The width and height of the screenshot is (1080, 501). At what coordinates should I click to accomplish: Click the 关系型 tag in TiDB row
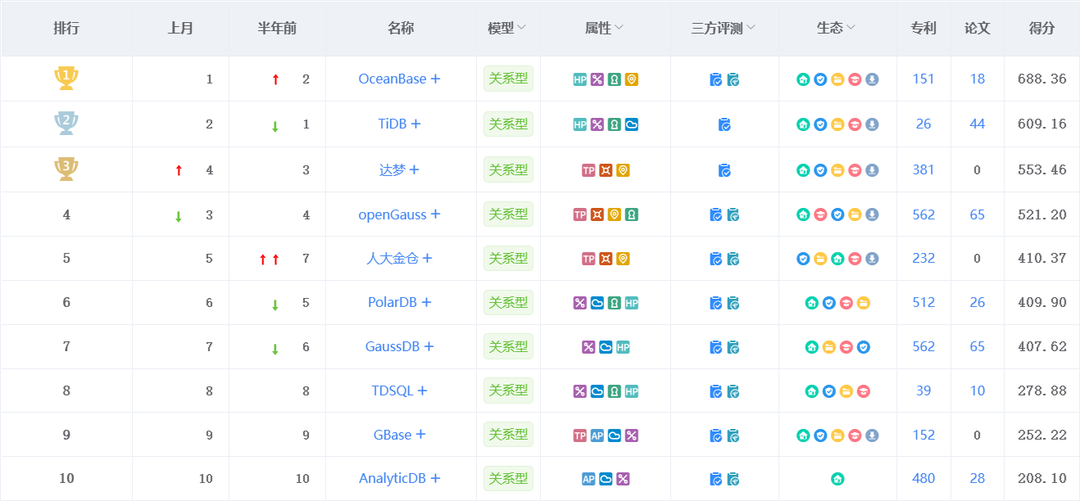click(x=508, y=125)
